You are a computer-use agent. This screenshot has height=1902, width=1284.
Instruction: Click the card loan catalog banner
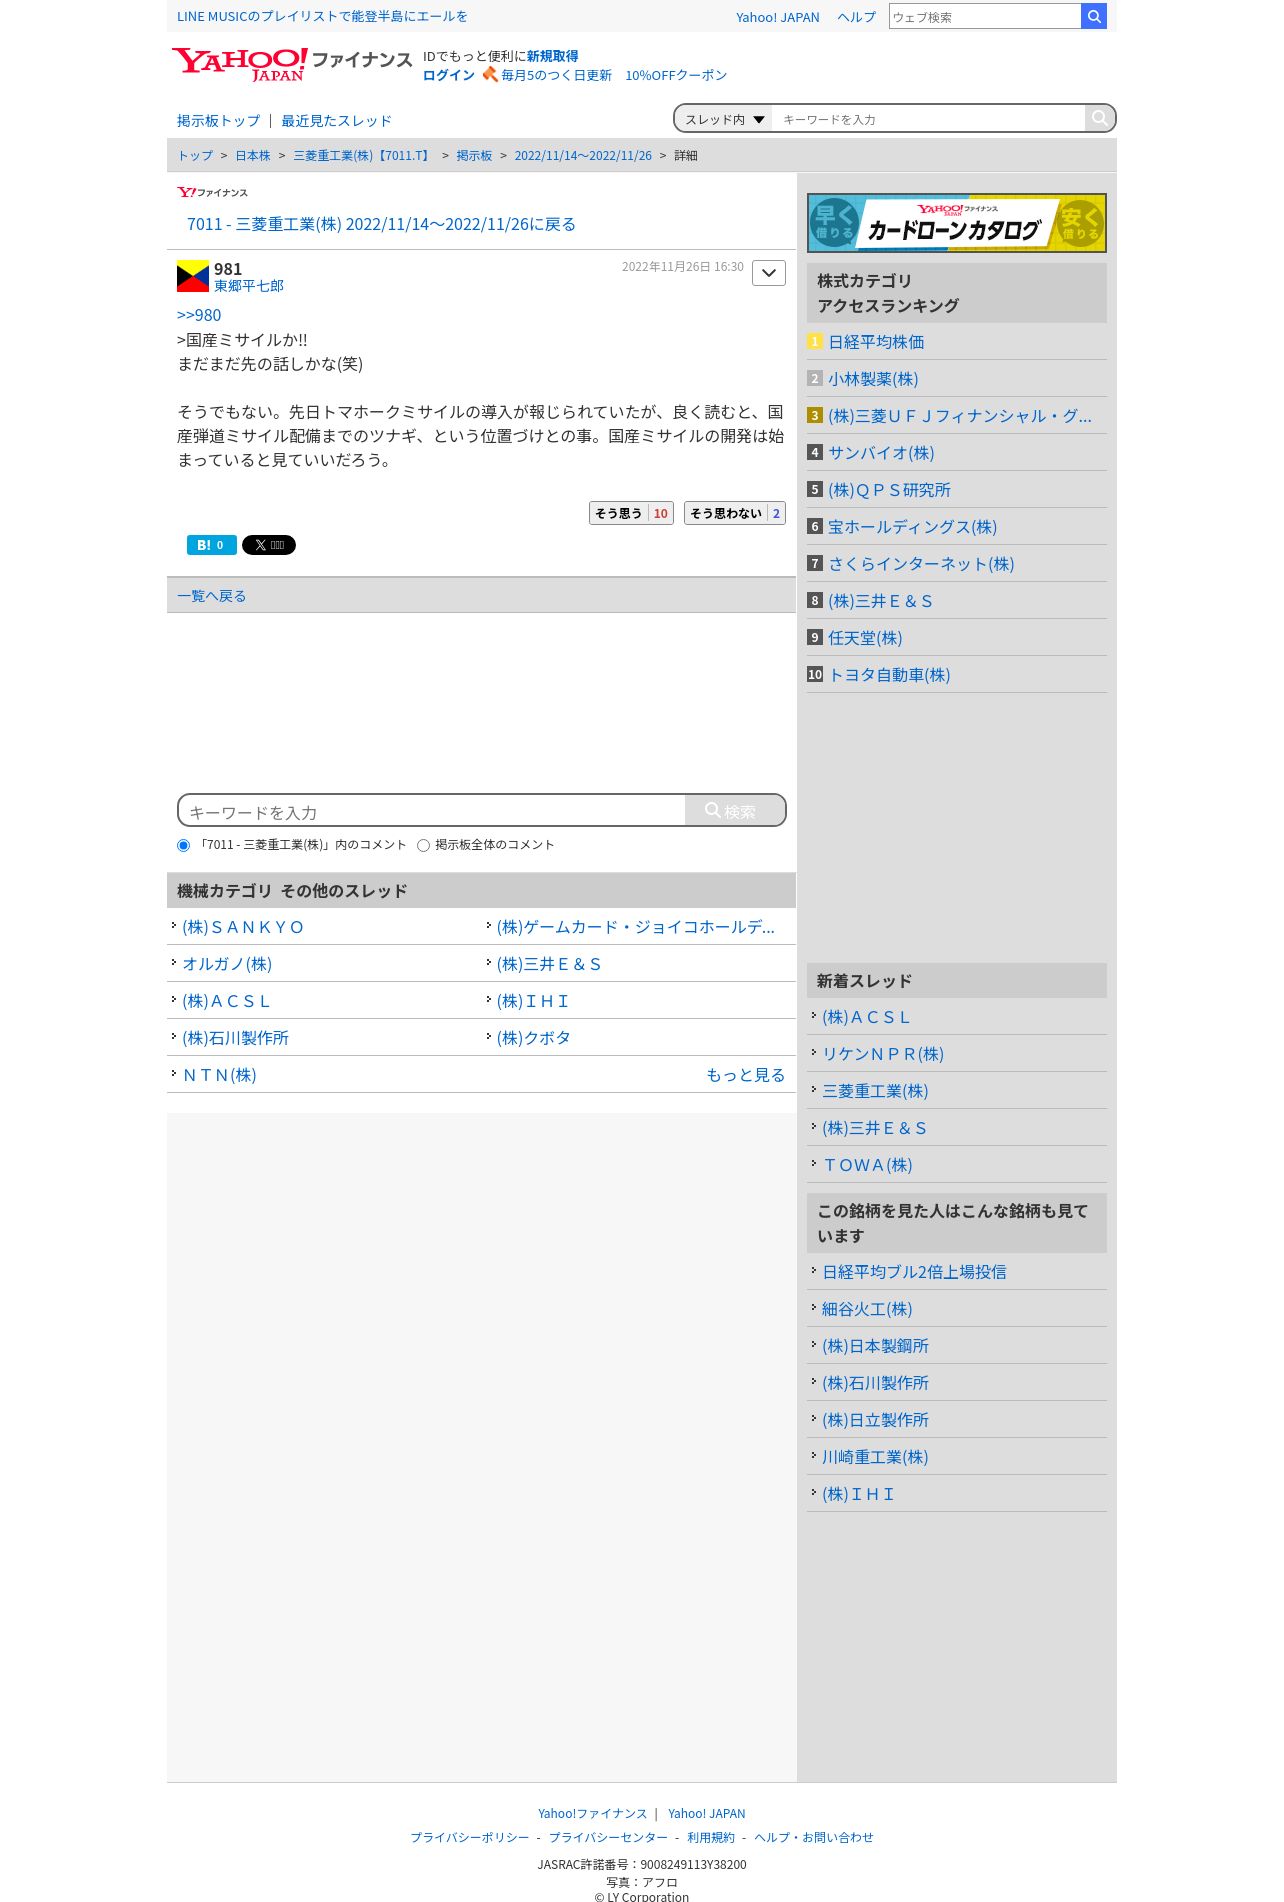pos(957,223)
